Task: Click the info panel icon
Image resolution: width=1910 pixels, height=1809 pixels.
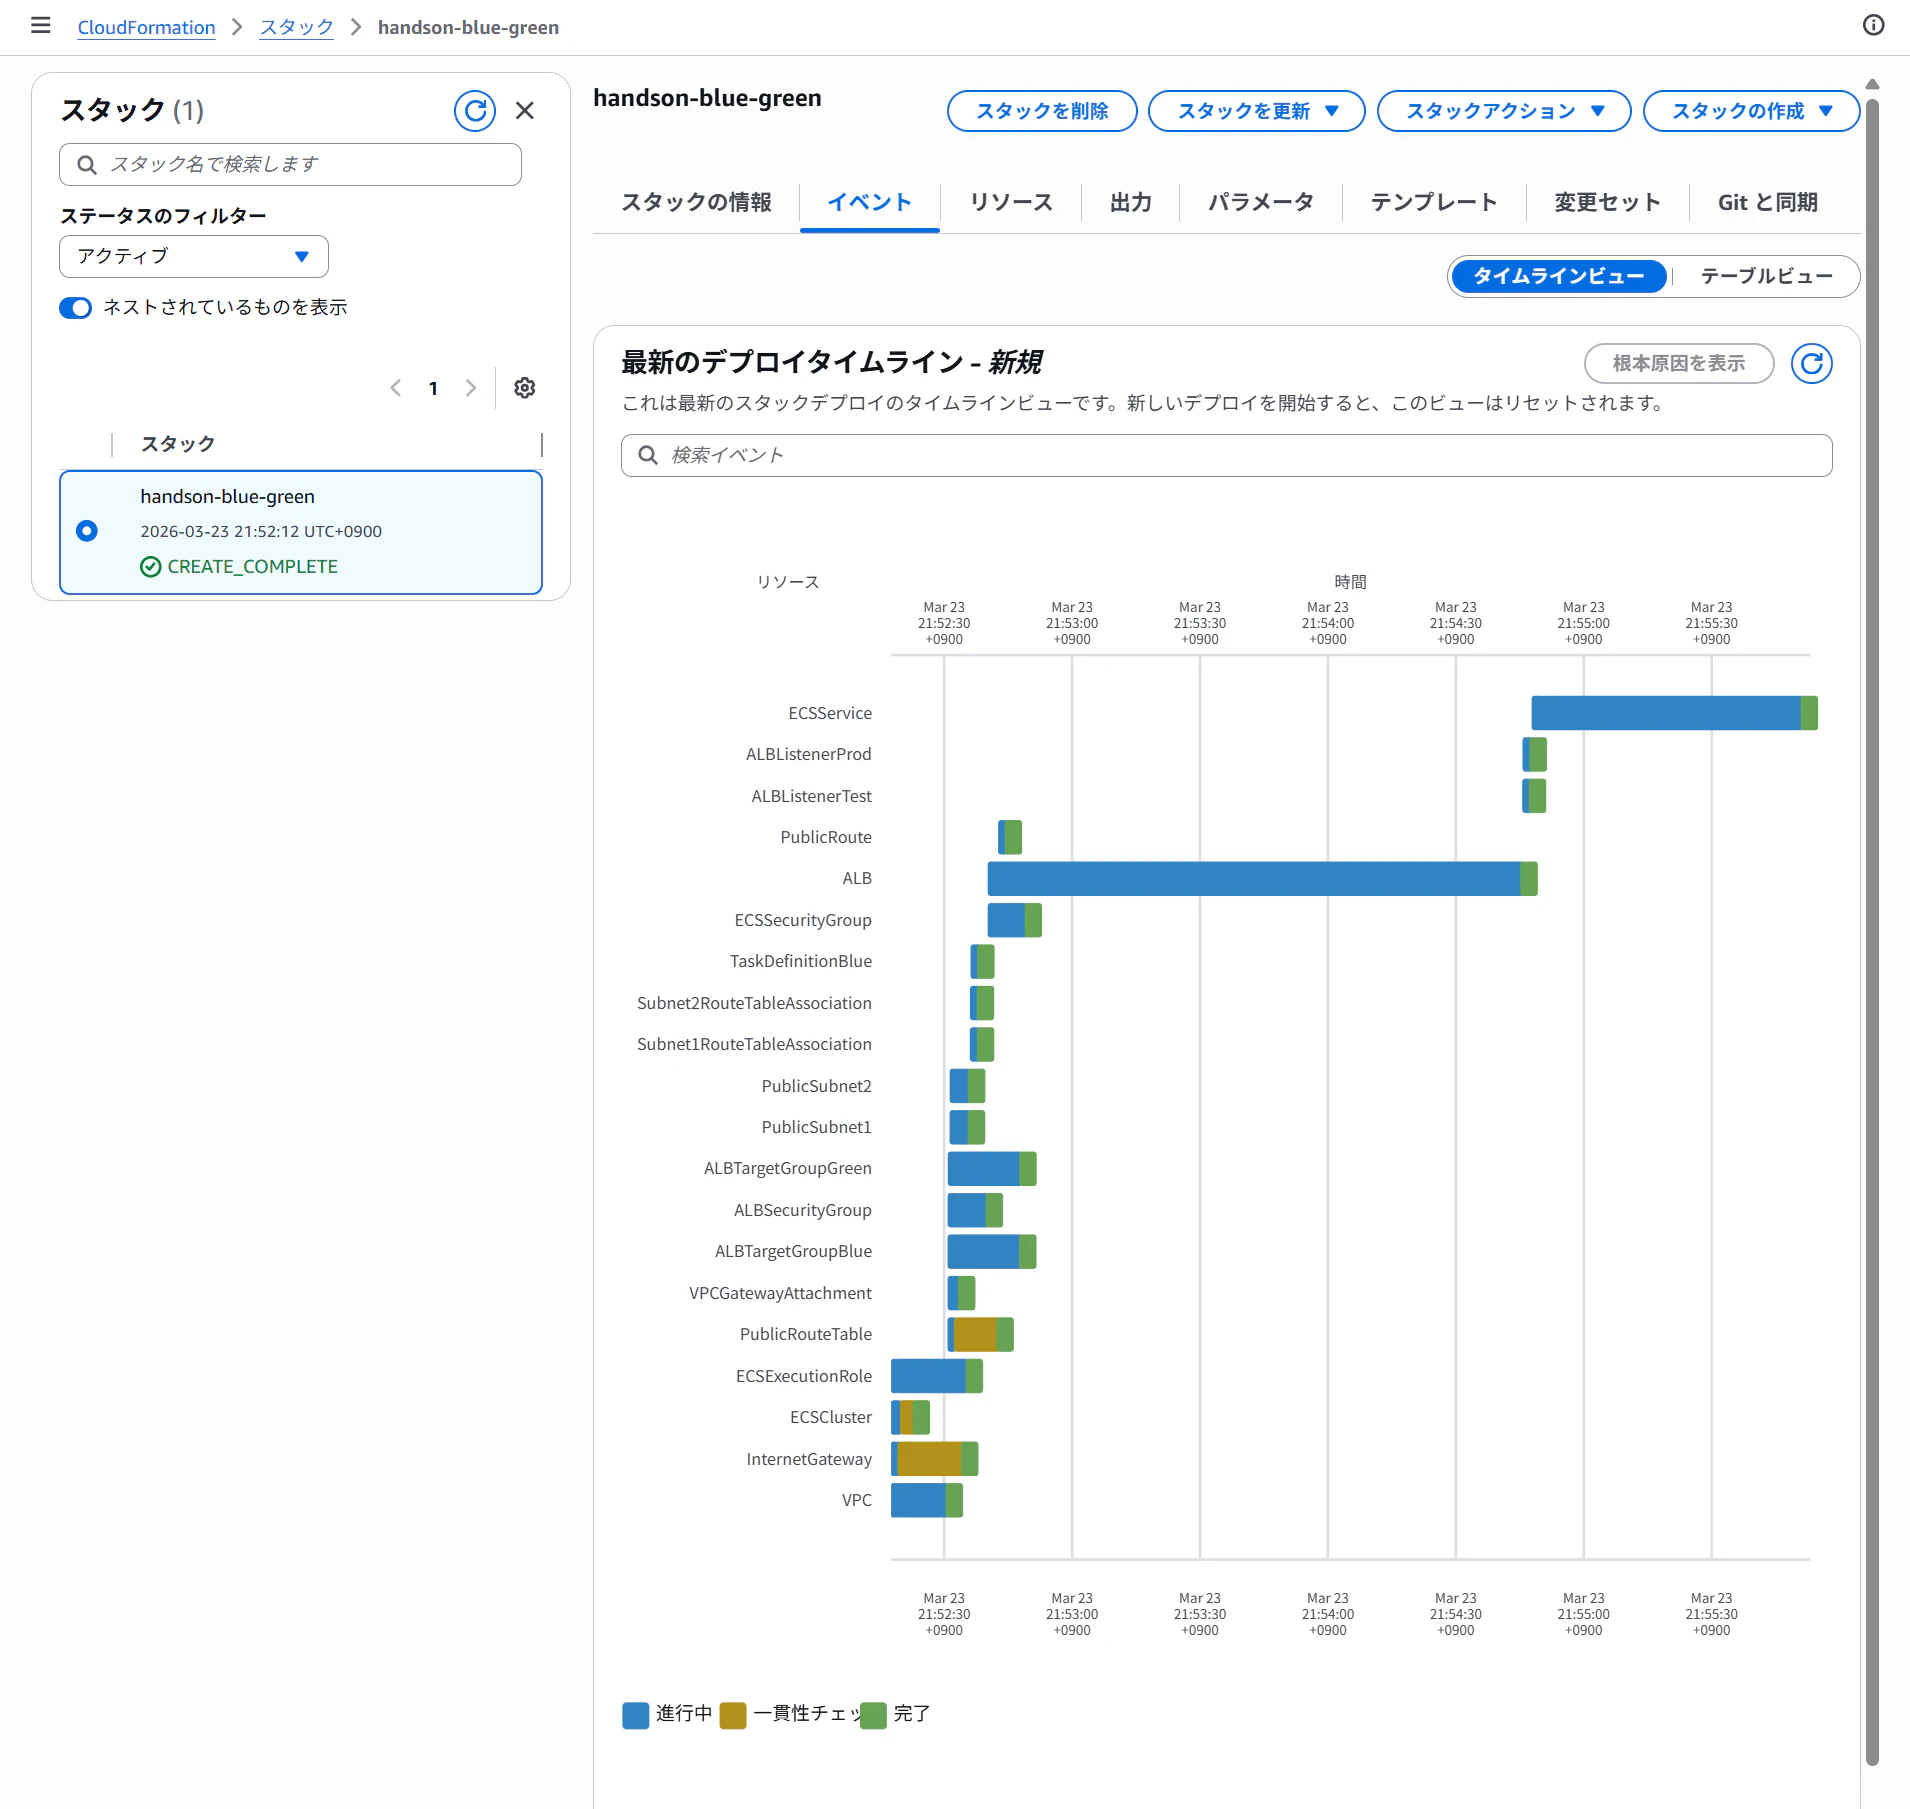Action: pyautogui.click(x=1873, y=26)
